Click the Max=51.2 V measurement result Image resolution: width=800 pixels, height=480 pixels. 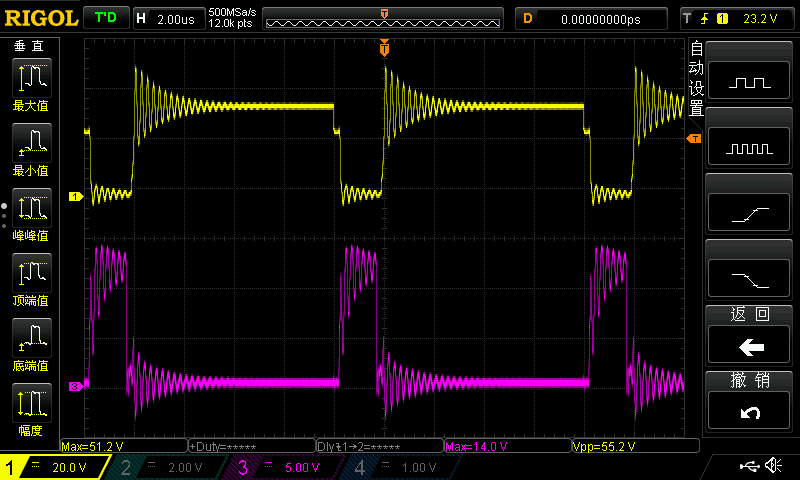tap(124, 446)
